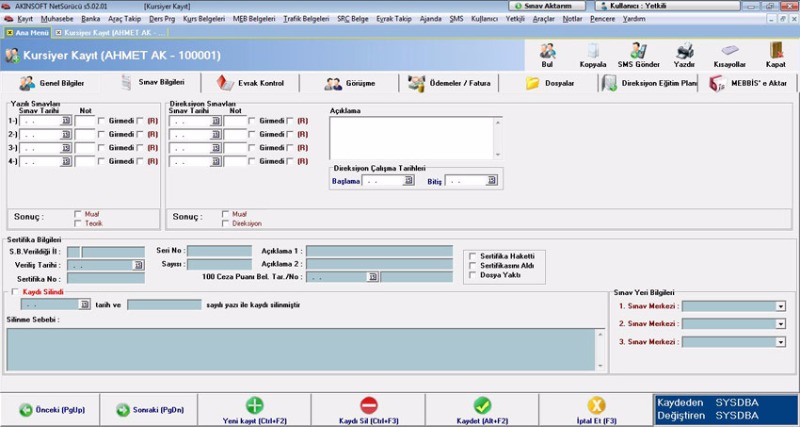Toggle the Kaydı Silindi checkbox

(13, 292)
